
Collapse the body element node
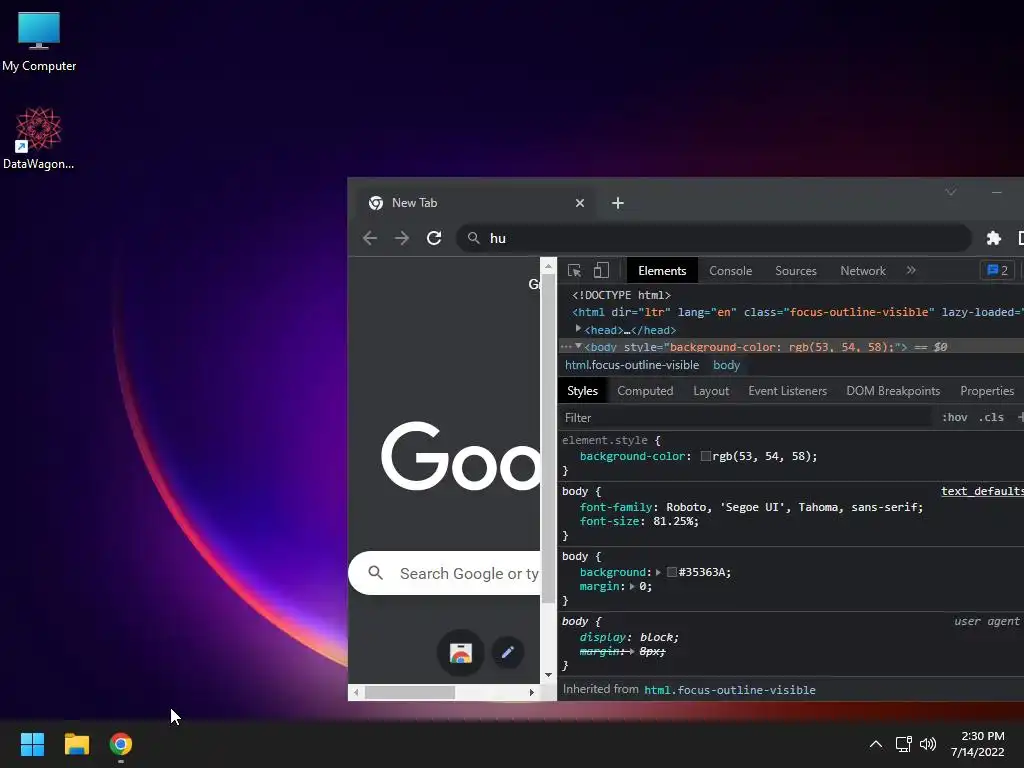[x=578, y=346]
